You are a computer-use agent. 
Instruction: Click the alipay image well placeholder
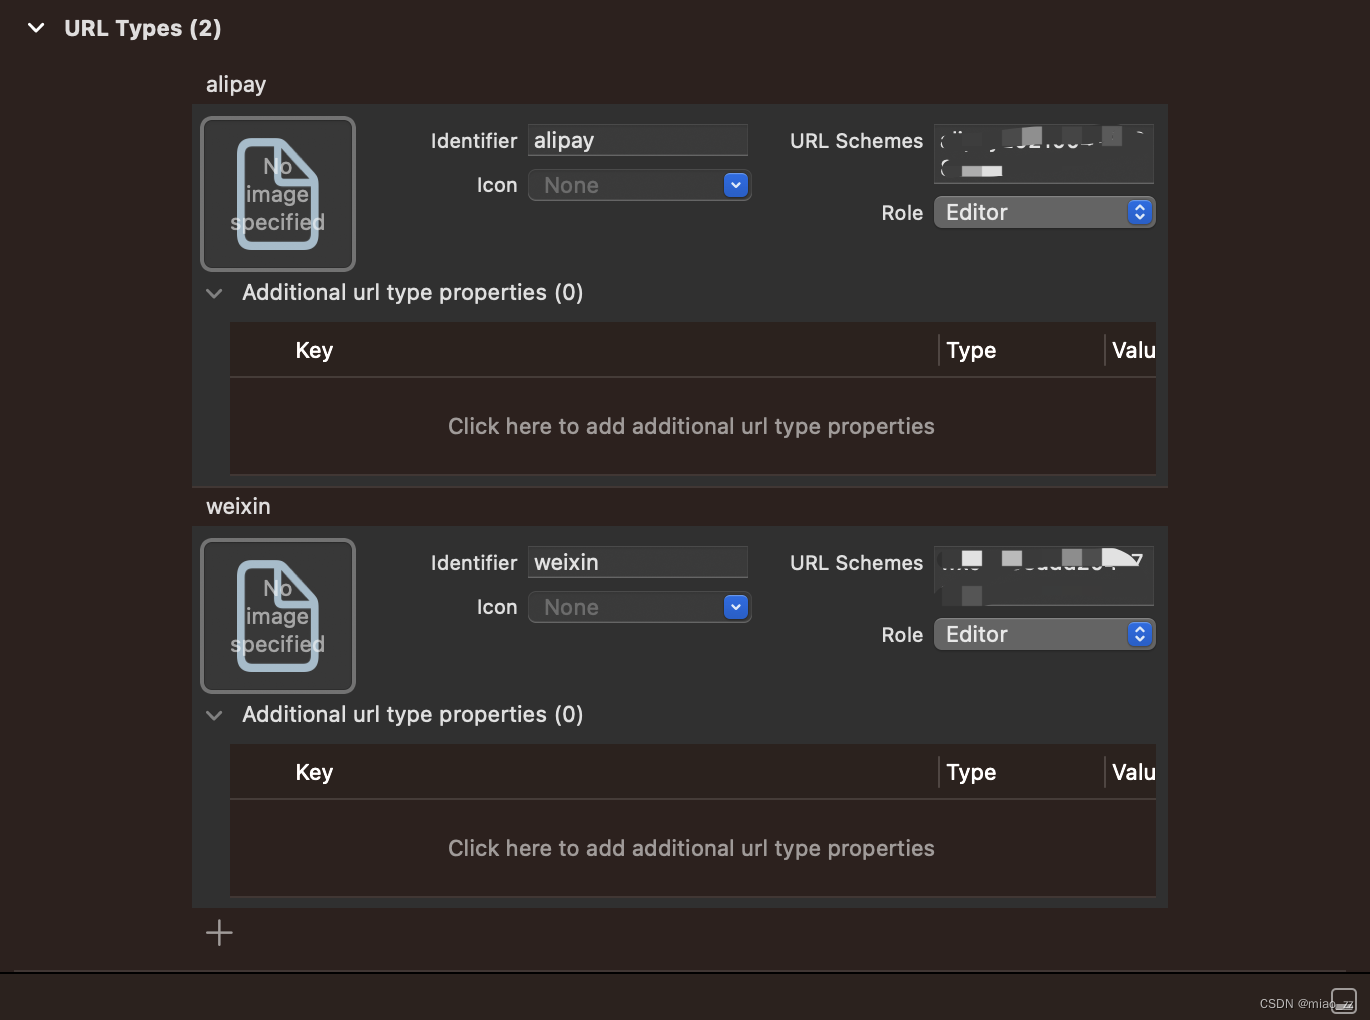coord(278,194)
